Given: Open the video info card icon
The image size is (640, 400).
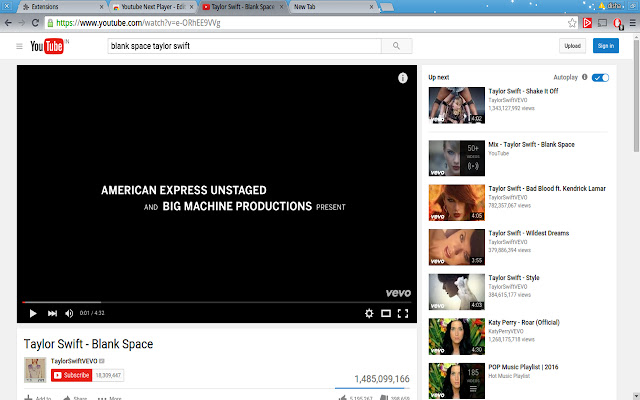Looking at the screenshot, I should coord(402,78).
